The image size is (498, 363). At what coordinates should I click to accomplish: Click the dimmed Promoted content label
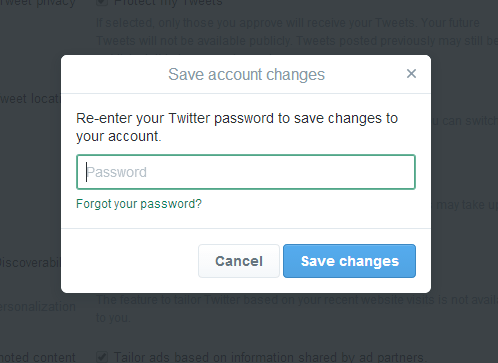(38, 358)
